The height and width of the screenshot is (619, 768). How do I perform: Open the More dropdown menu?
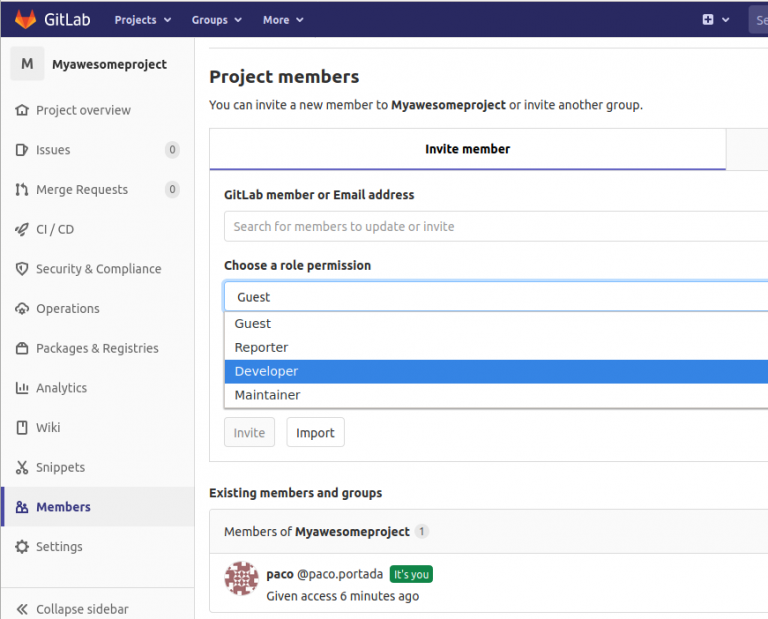tap(283, 20)
